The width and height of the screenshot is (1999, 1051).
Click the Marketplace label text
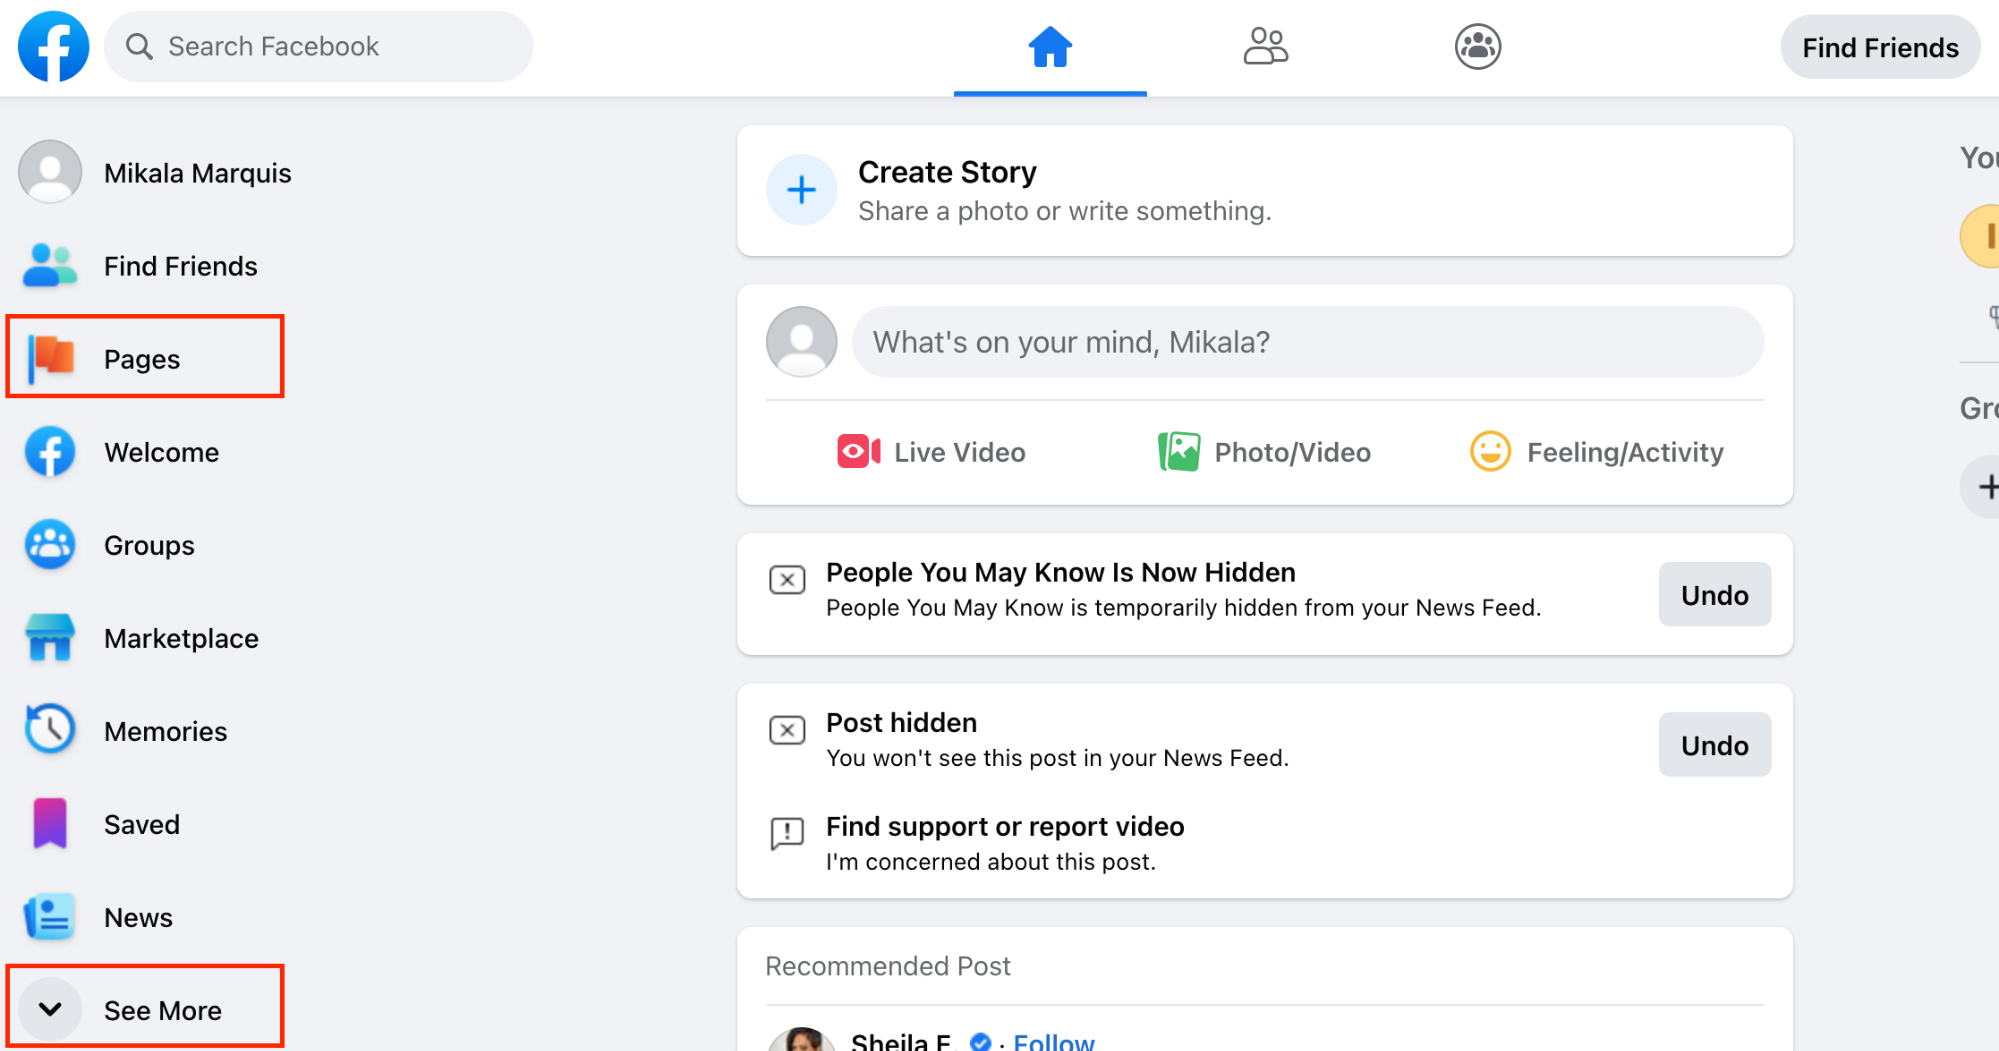(181, 638)
